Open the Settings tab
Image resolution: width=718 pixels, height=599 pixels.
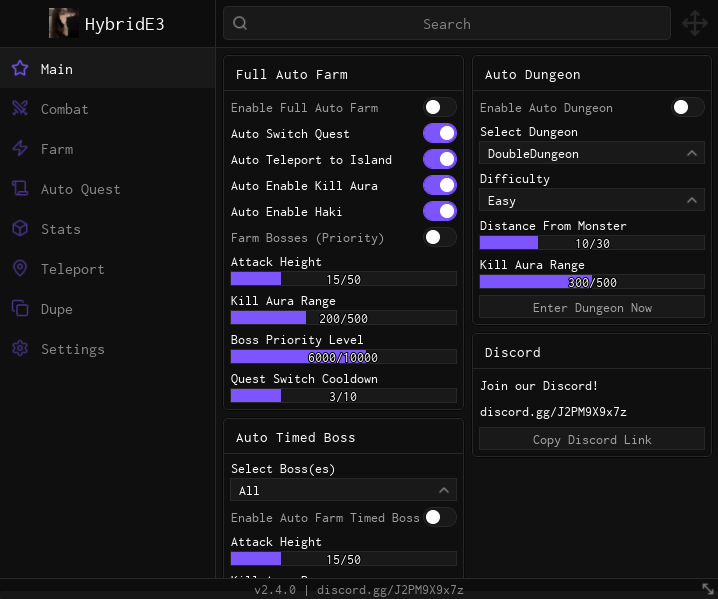coord(108,349)
